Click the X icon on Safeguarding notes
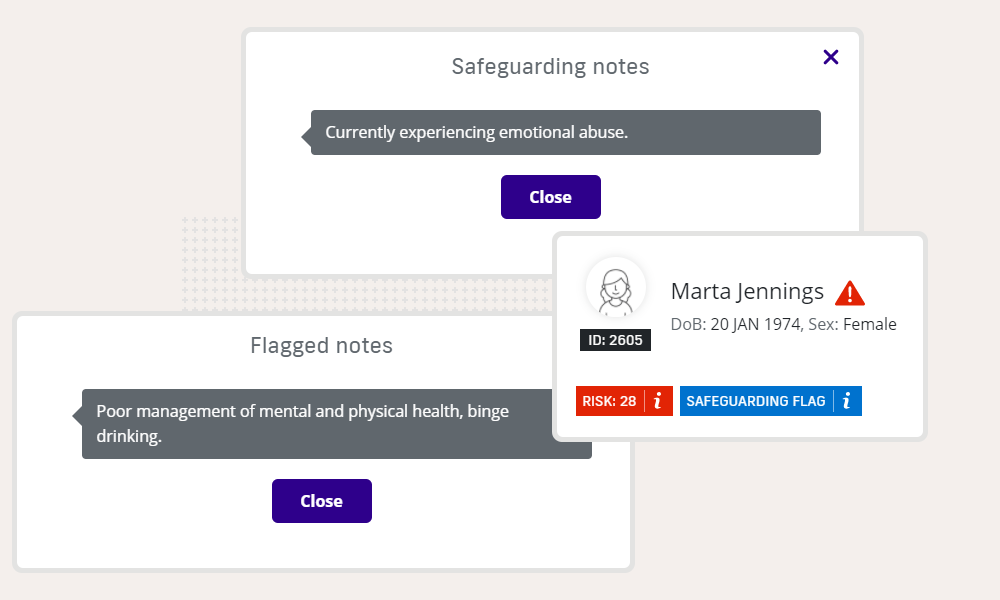 pyautogui.click(x=830, y=57)
